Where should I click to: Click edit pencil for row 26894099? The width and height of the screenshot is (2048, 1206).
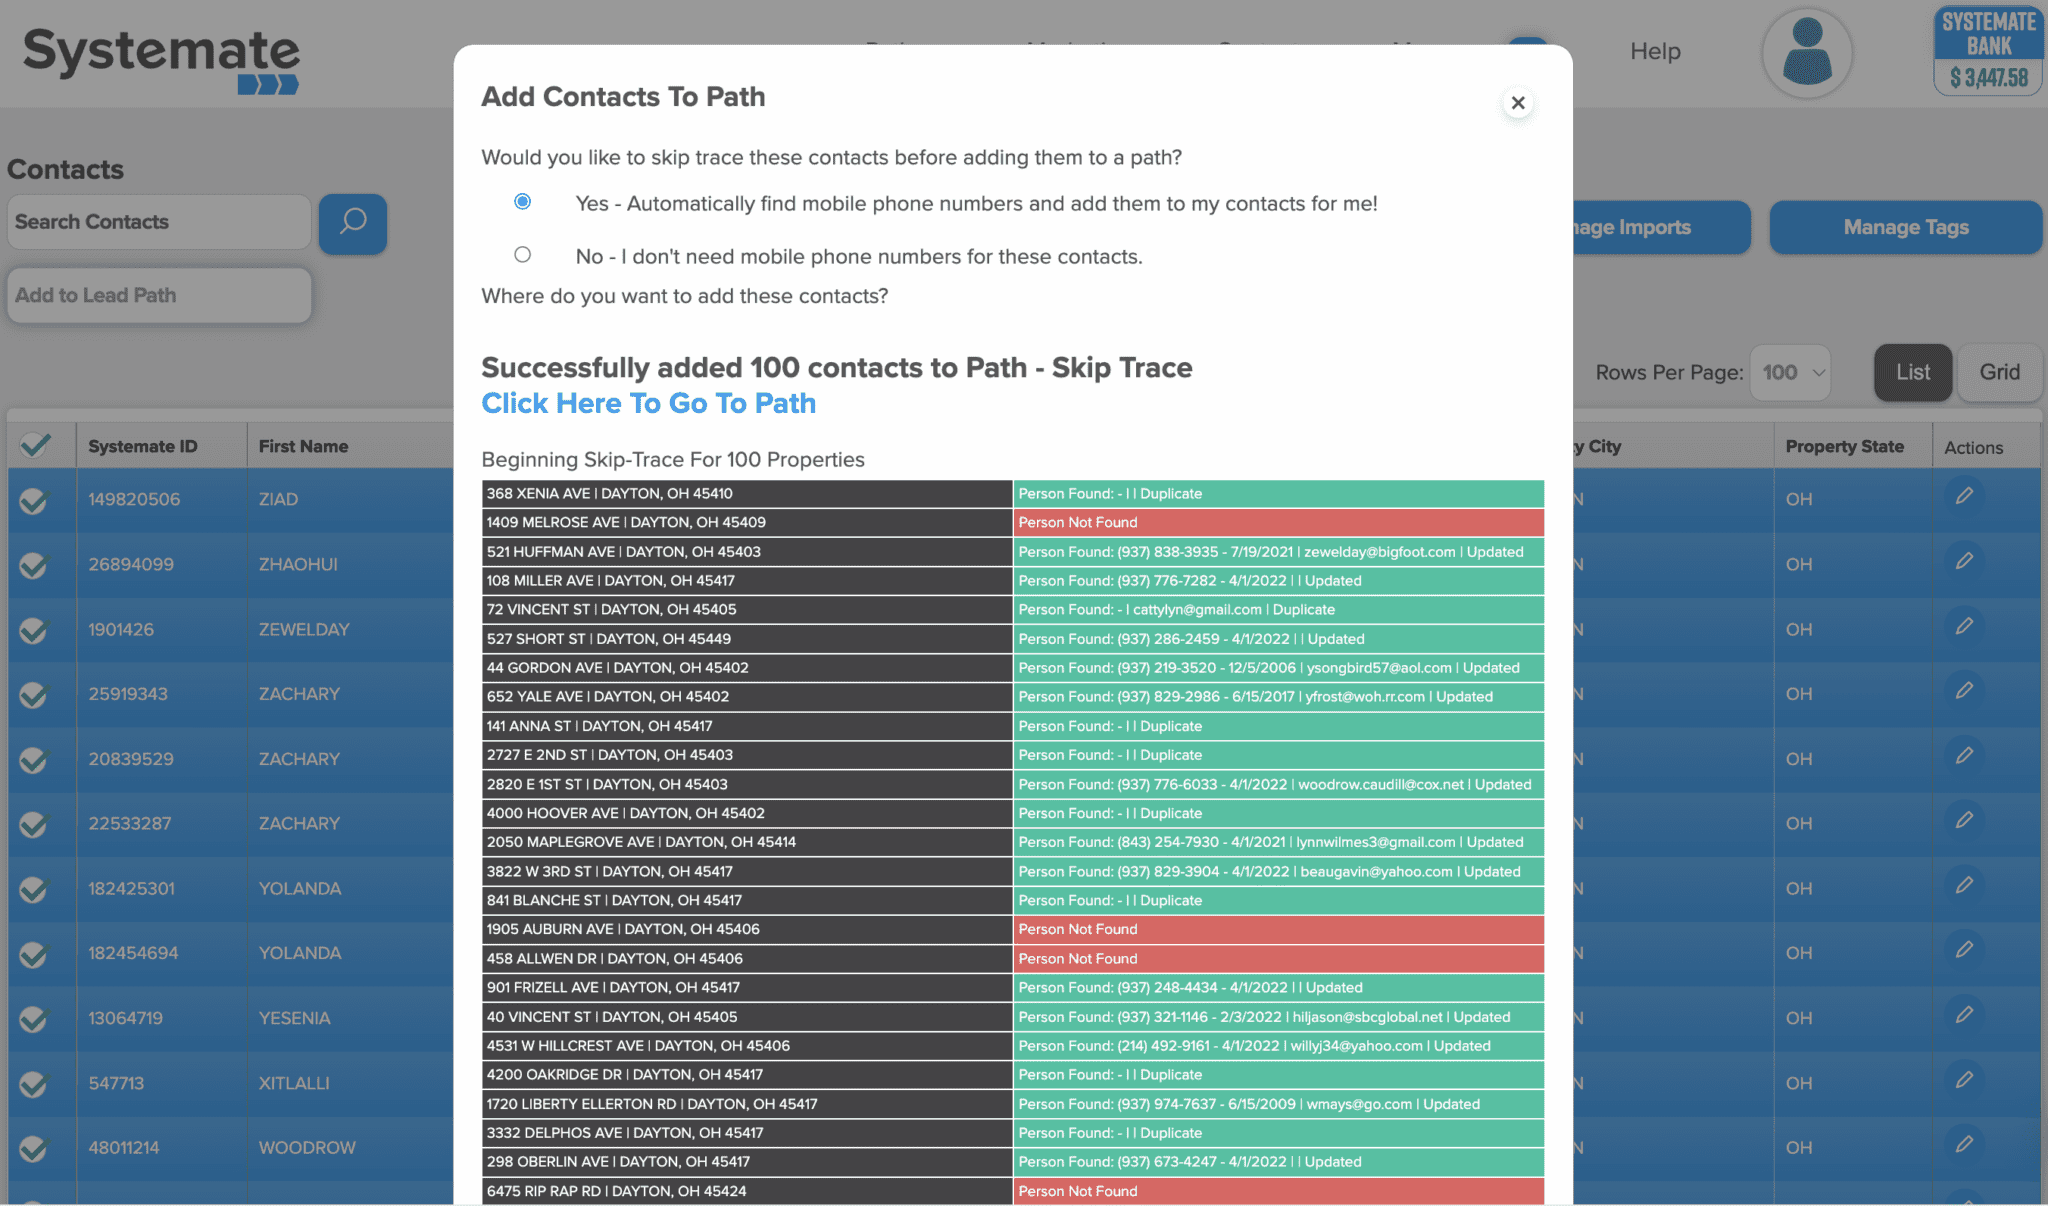(1964, 561)
